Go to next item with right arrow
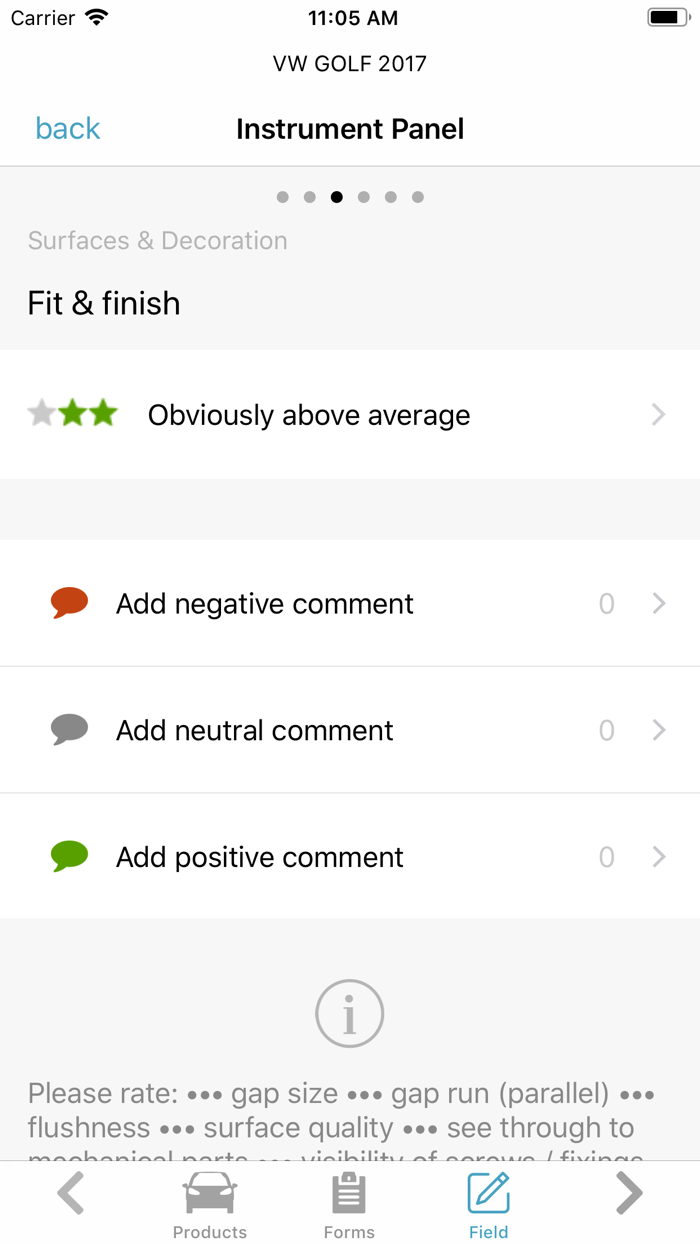 pyautogui.click(x=628, y=1193)
